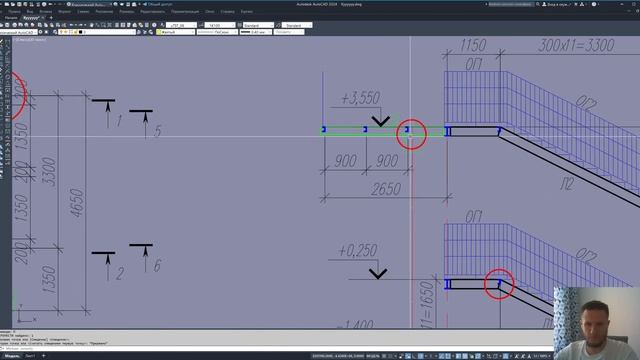The width and height of the screenshot is (640, 360).
Task: Toggle current layer lock icon
Action: [75, 32]
